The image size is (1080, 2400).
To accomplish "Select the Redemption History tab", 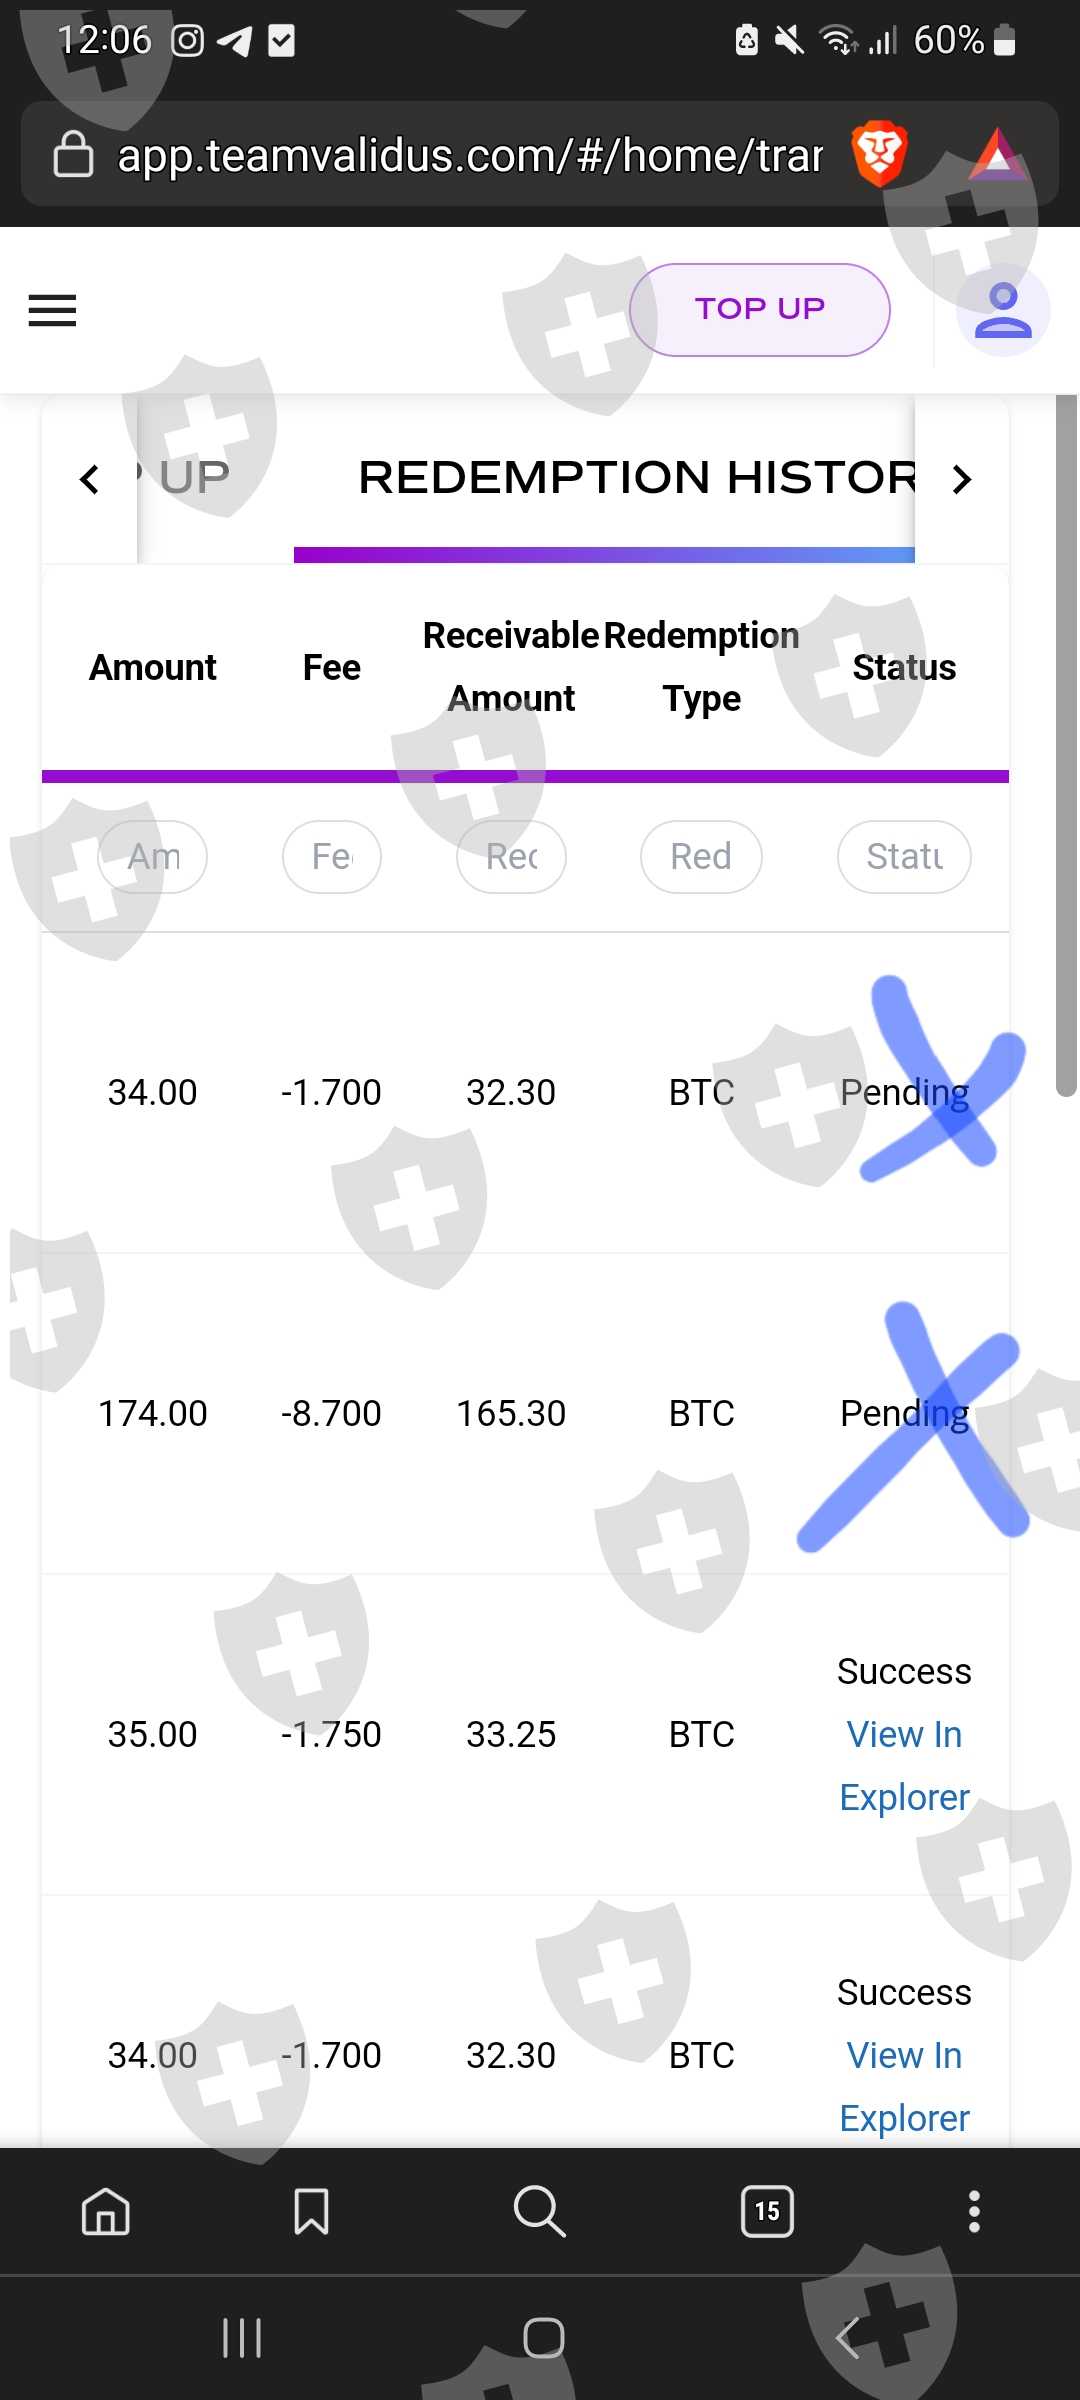I will pyautogui.click(x=636, y=478).
